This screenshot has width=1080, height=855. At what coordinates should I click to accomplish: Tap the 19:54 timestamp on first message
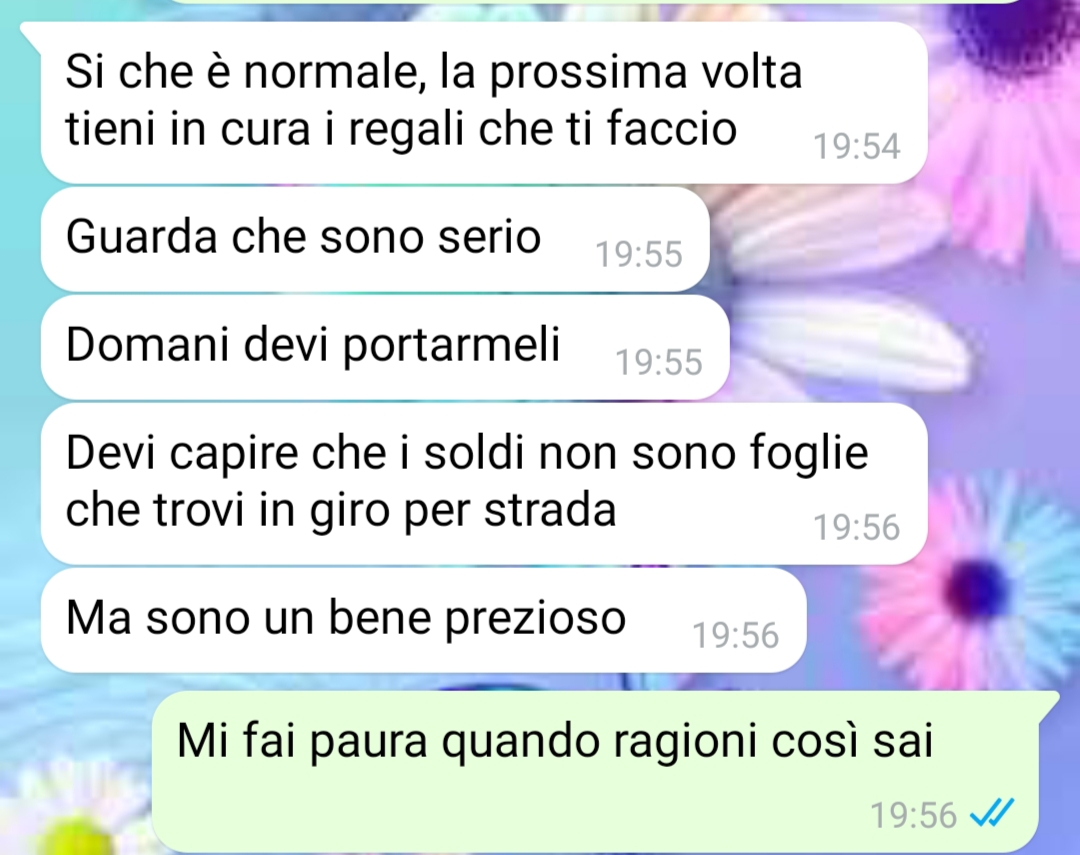pos(857,146)
